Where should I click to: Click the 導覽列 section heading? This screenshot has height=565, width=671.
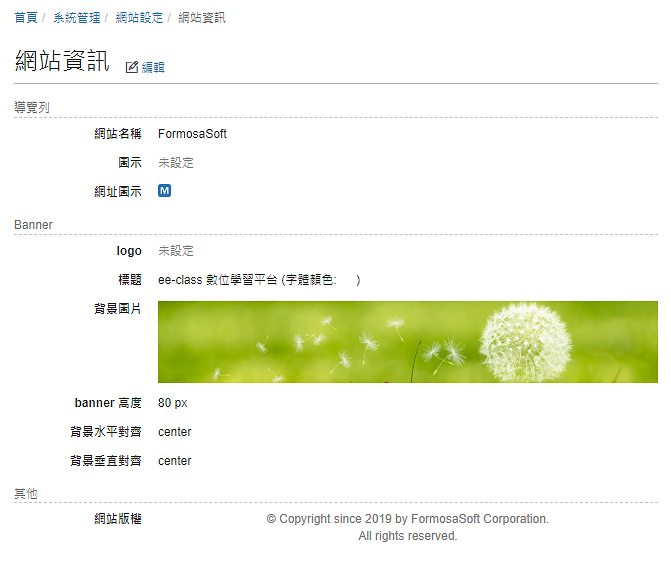tap(32, 107)
